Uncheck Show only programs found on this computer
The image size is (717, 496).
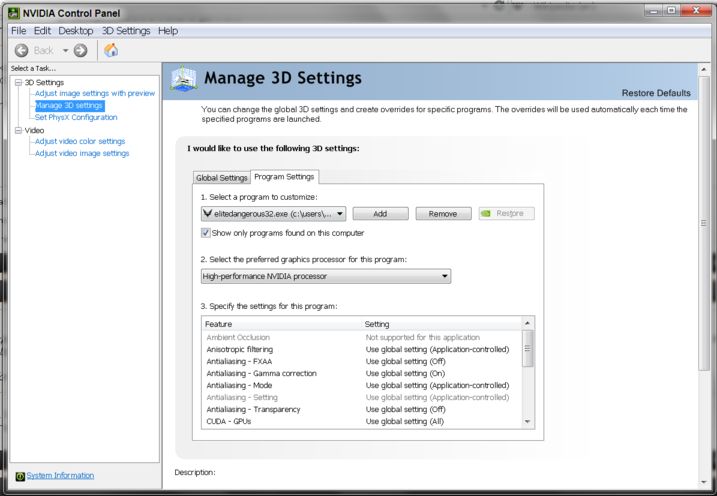point(206,233)
